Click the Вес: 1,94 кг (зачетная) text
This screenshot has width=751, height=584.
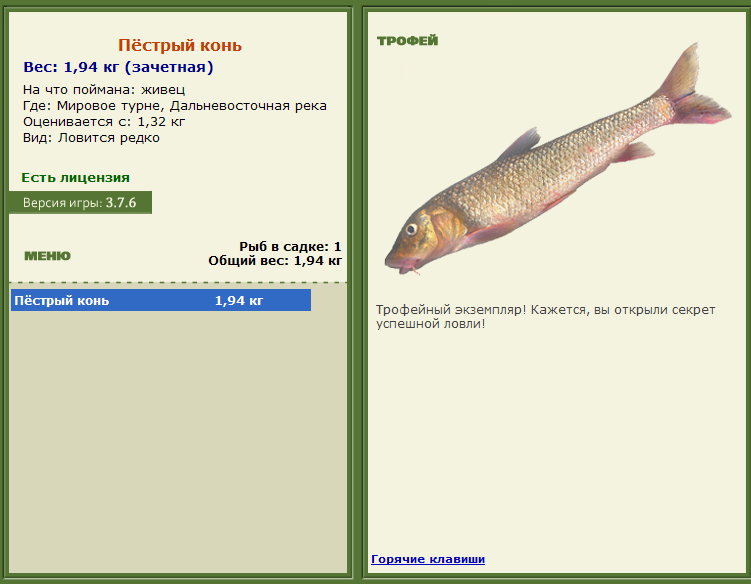[118, 67]
